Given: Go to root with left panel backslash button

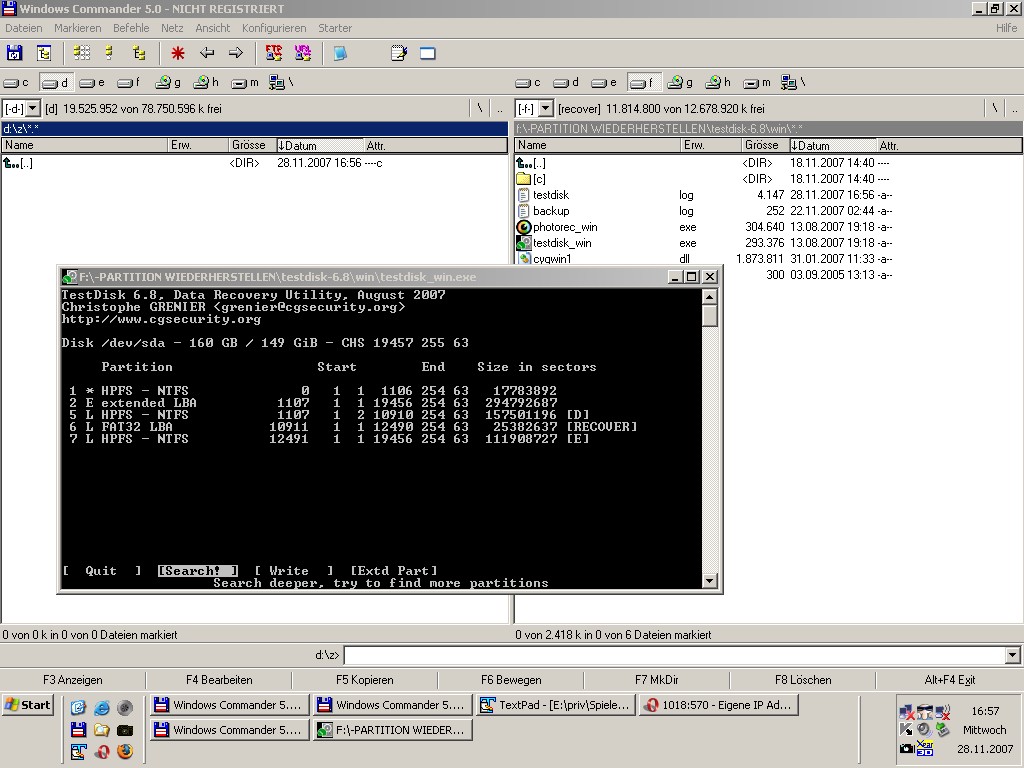Looking at the screenshot, I should [481, 108].
